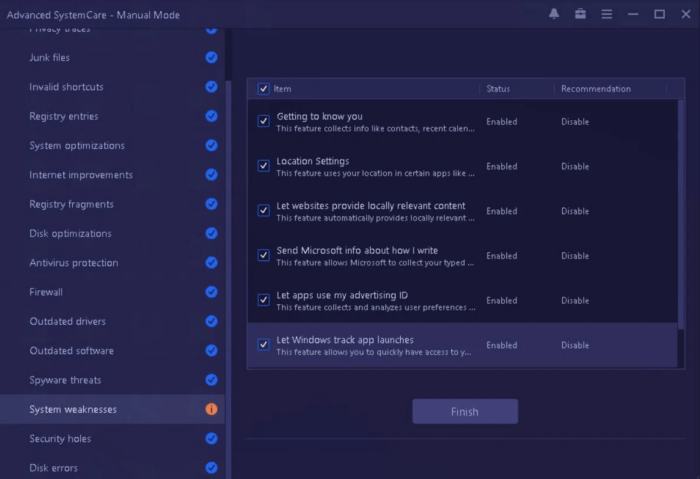
Task: Click the orange warning icon for System weaknesses
Action: (211, 409)
